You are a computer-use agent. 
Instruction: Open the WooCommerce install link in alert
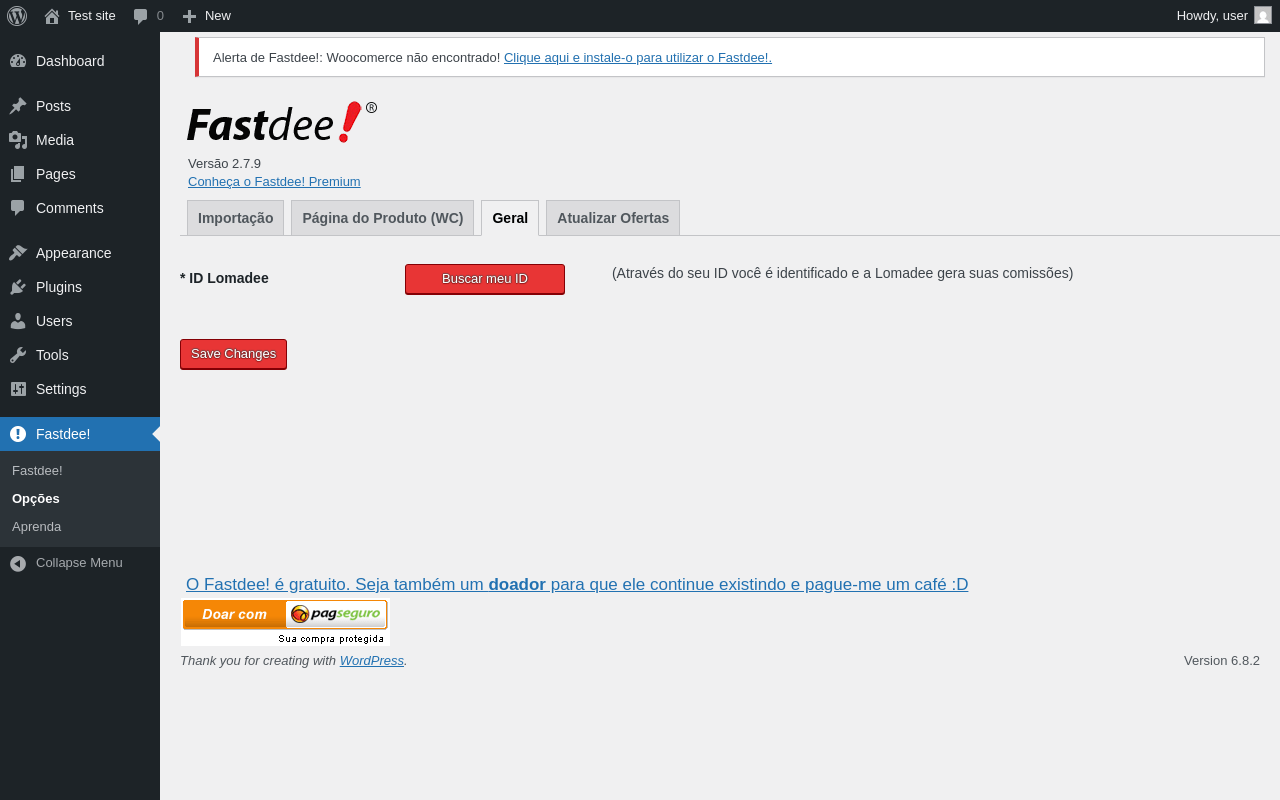click(638, 58)
